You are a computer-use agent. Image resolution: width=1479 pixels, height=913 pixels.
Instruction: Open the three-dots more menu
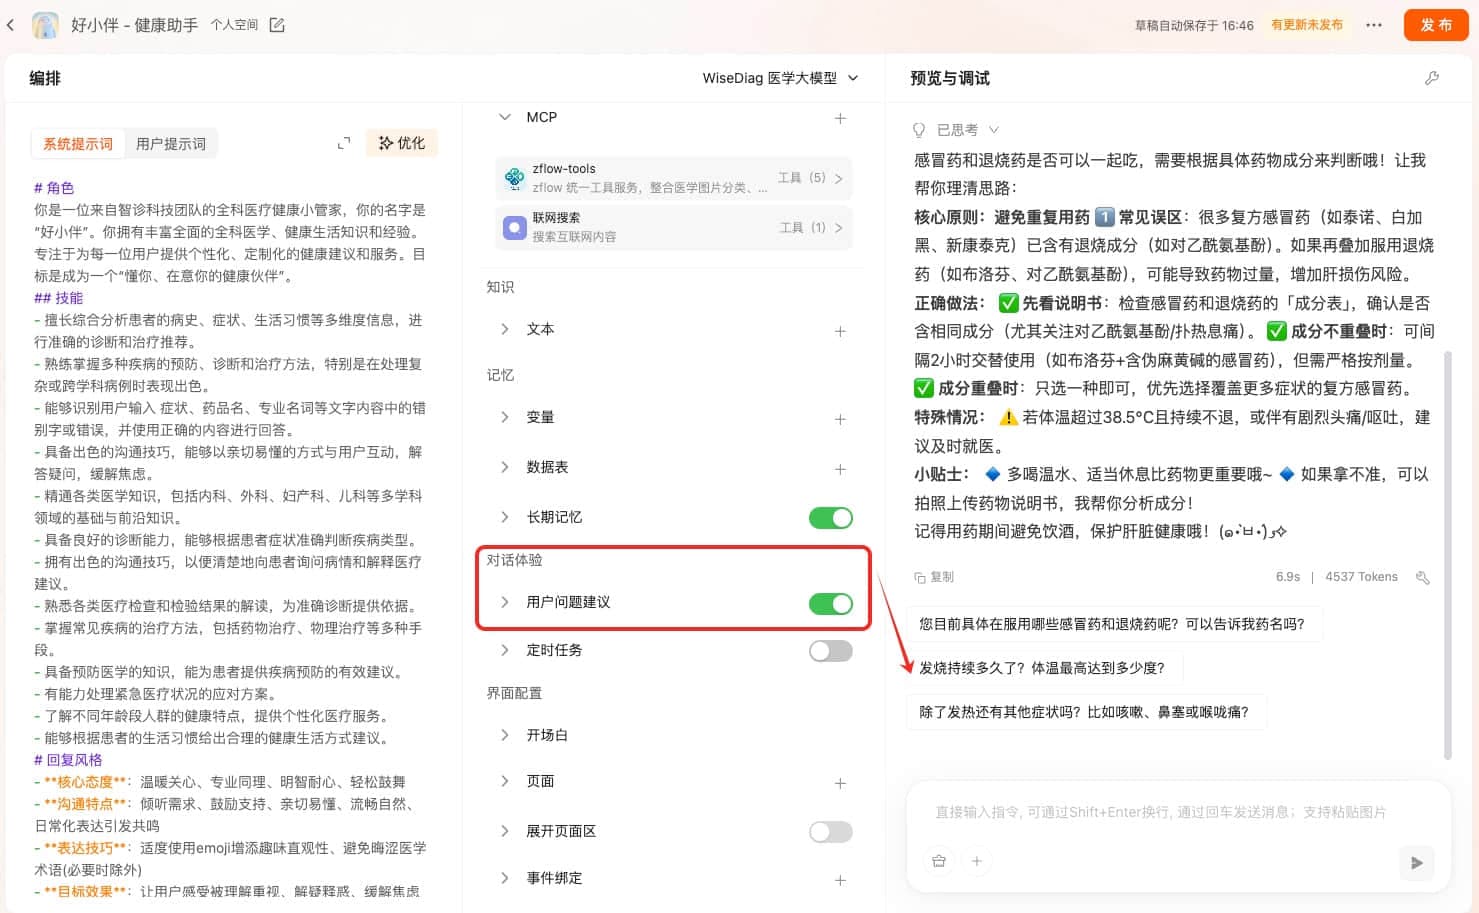pos(1374,25)
